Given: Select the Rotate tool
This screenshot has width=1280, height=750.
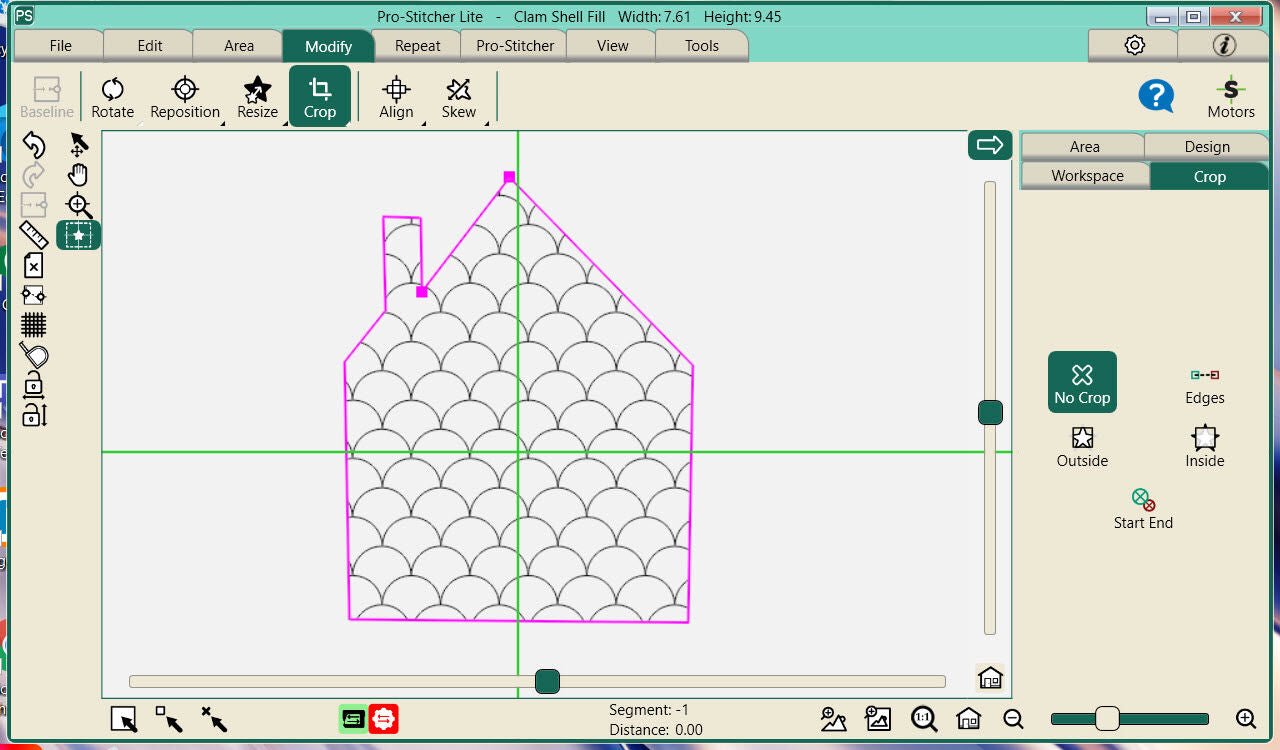Looking at the screenshot, I should 112,97.
